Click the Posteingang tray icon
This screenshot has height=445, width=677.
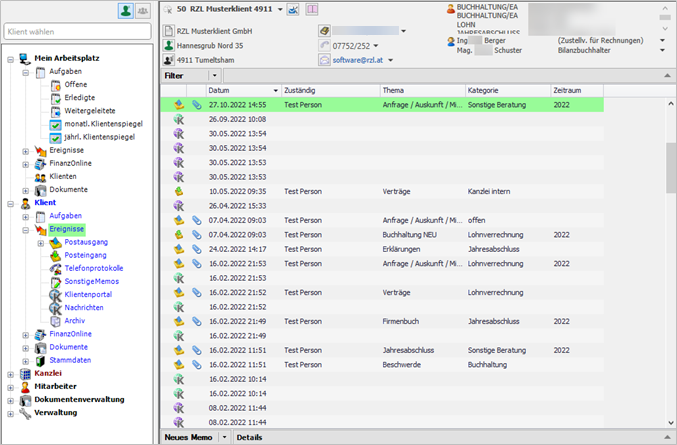[56, 255]
